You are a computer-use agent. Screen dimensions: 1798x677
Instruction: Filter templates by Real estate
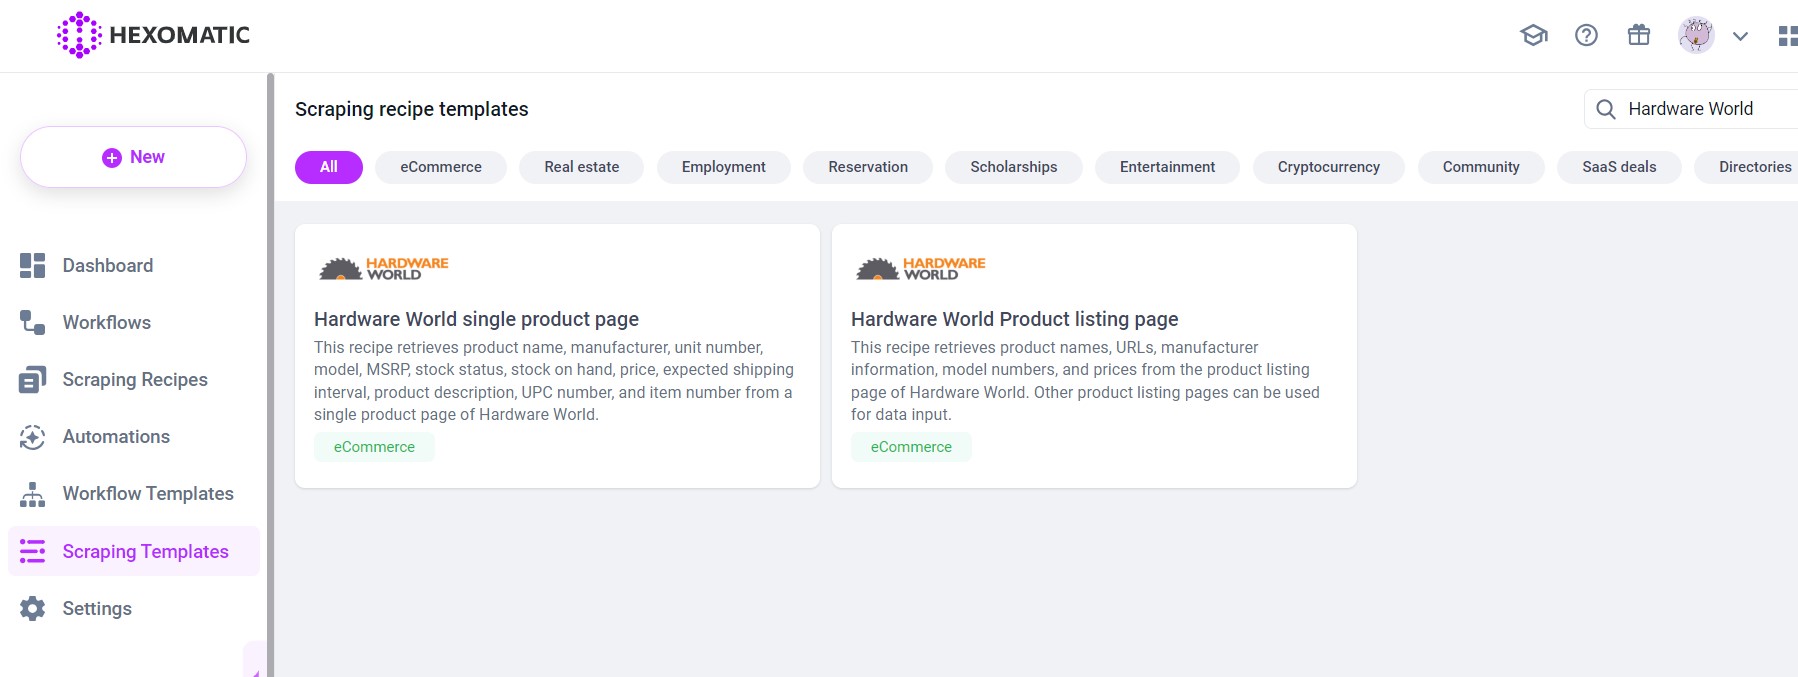pos(581,167)
